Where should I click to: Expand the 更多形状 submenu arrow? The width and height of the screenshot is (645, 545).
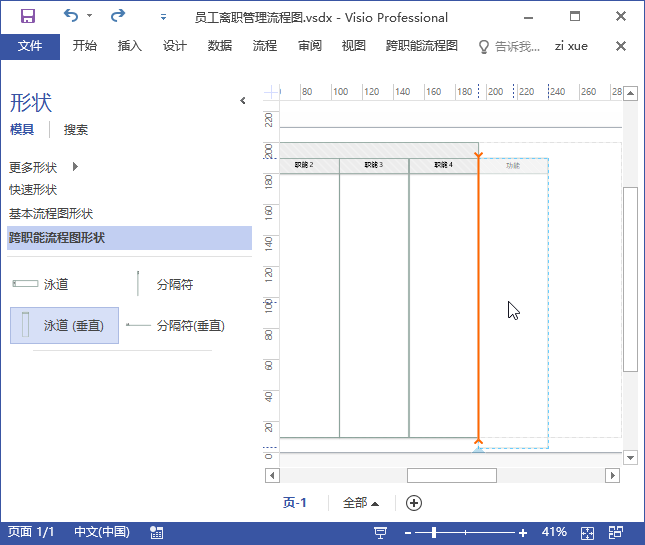click(x=75, y=167)
